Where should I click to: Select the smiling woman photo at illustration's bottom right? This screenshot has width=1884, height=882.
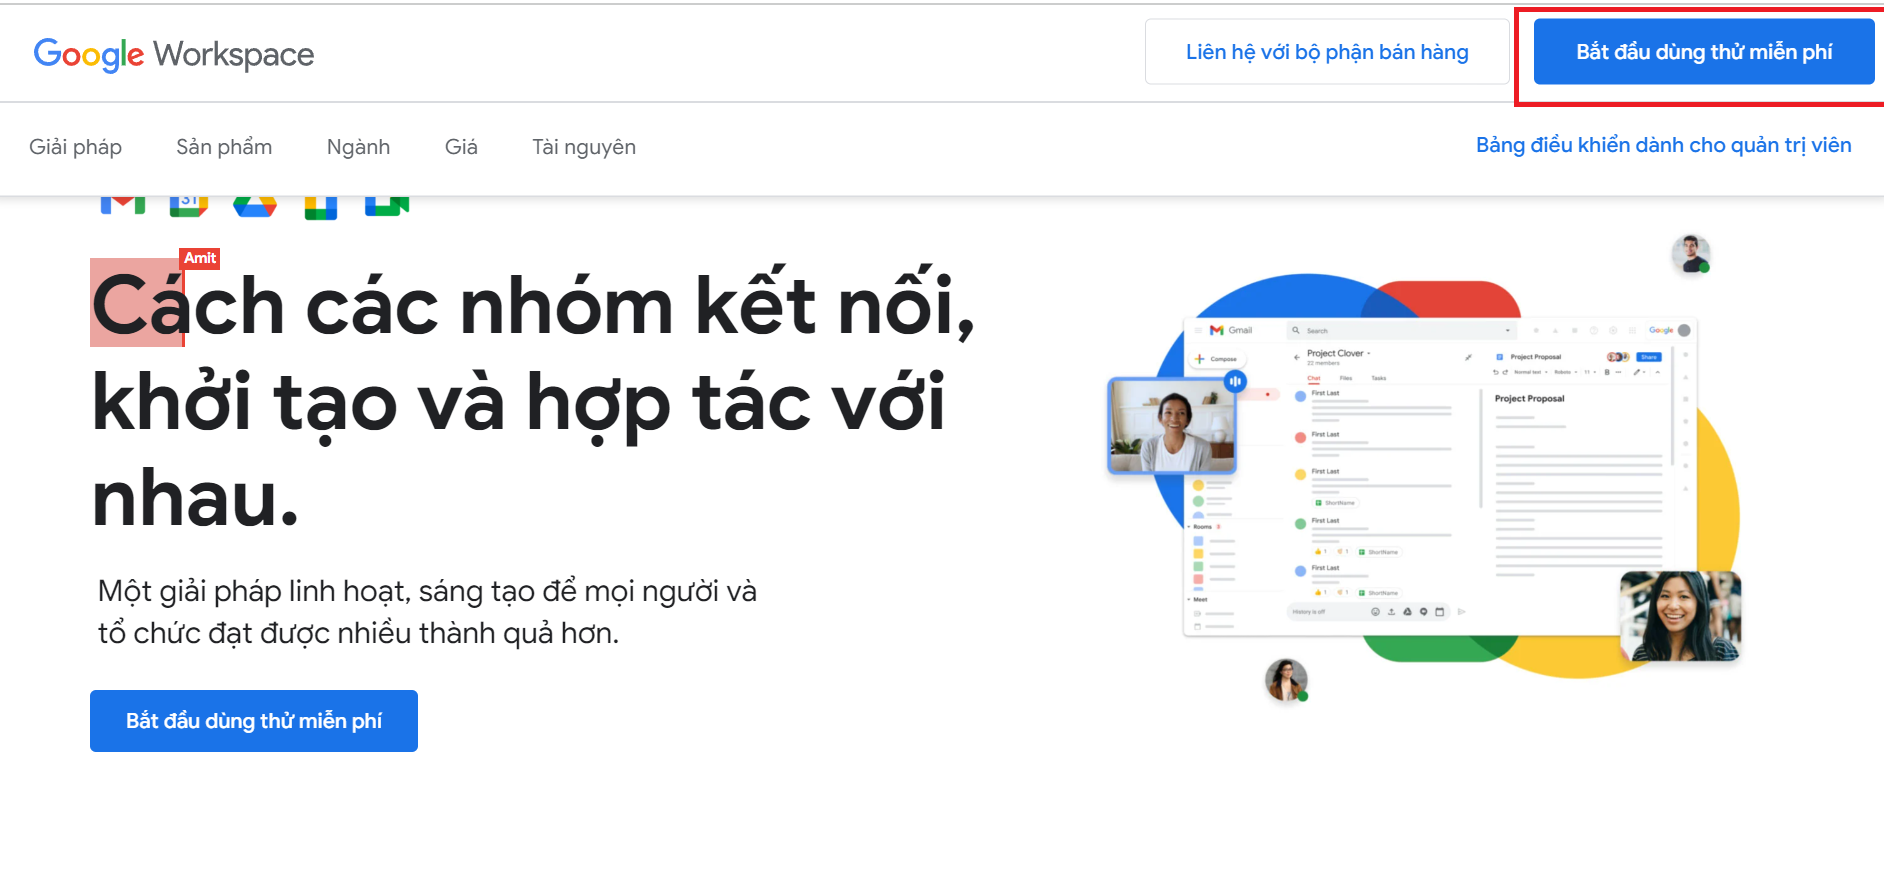click(x=1680, y=616)
